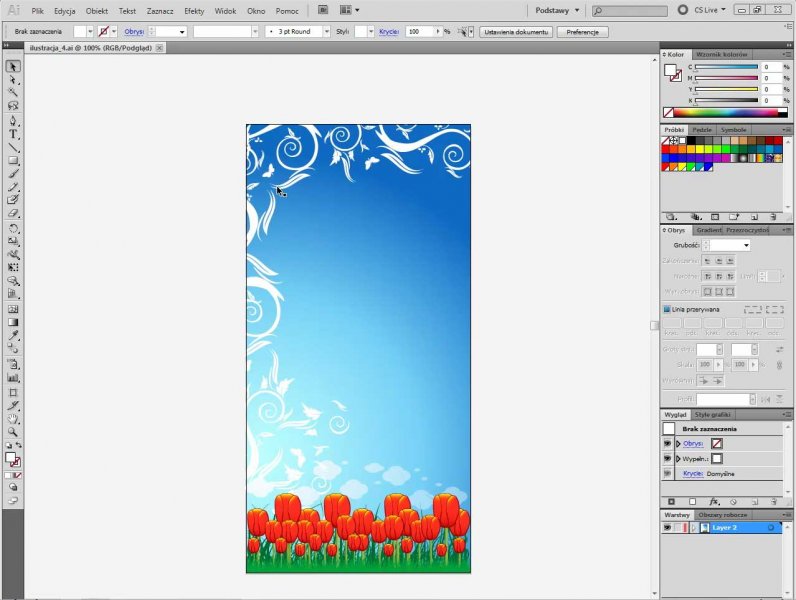
Task: Toggle visibility of Obrys in Wygląd panel
Action: pyautogui.click(x=667, y=443)
